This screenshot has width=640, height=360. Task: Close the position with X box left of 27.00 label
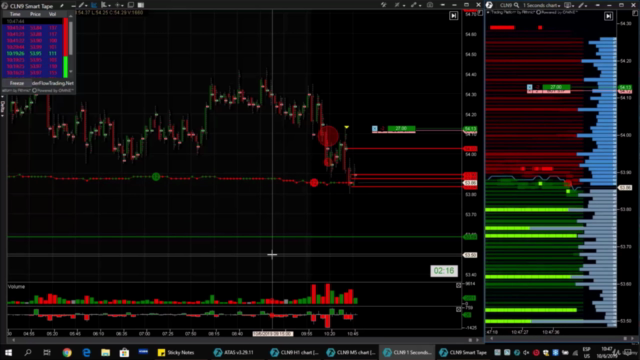coord(375,129)
